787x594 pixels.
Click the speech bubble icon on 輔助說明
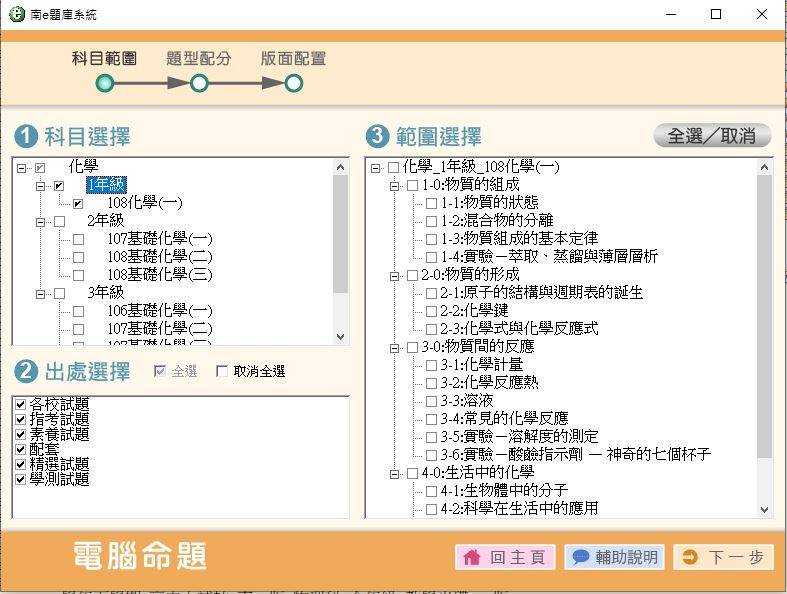click(581, 557)
